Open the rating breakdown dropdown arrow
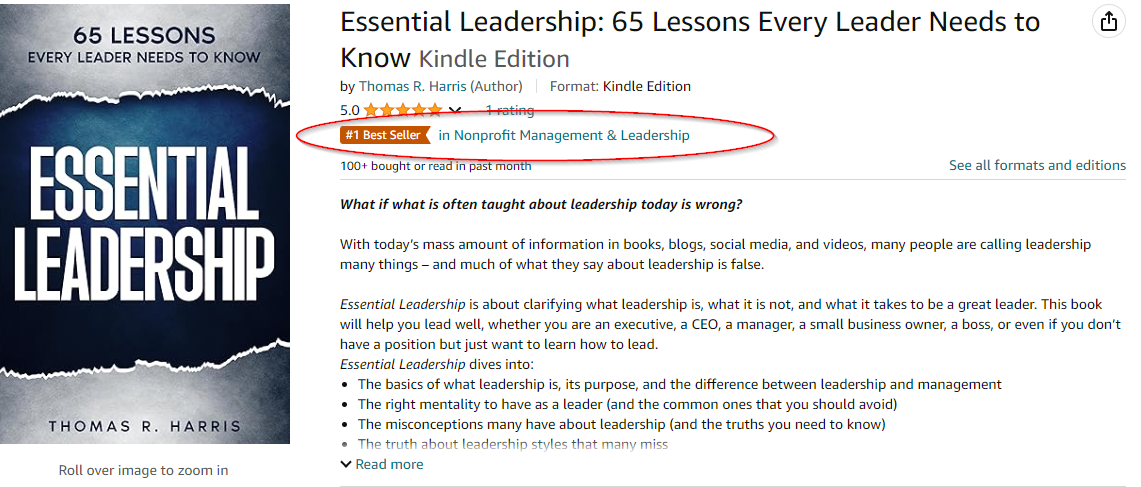Screen dimensions: 1141x487 [x=455, y=111]
